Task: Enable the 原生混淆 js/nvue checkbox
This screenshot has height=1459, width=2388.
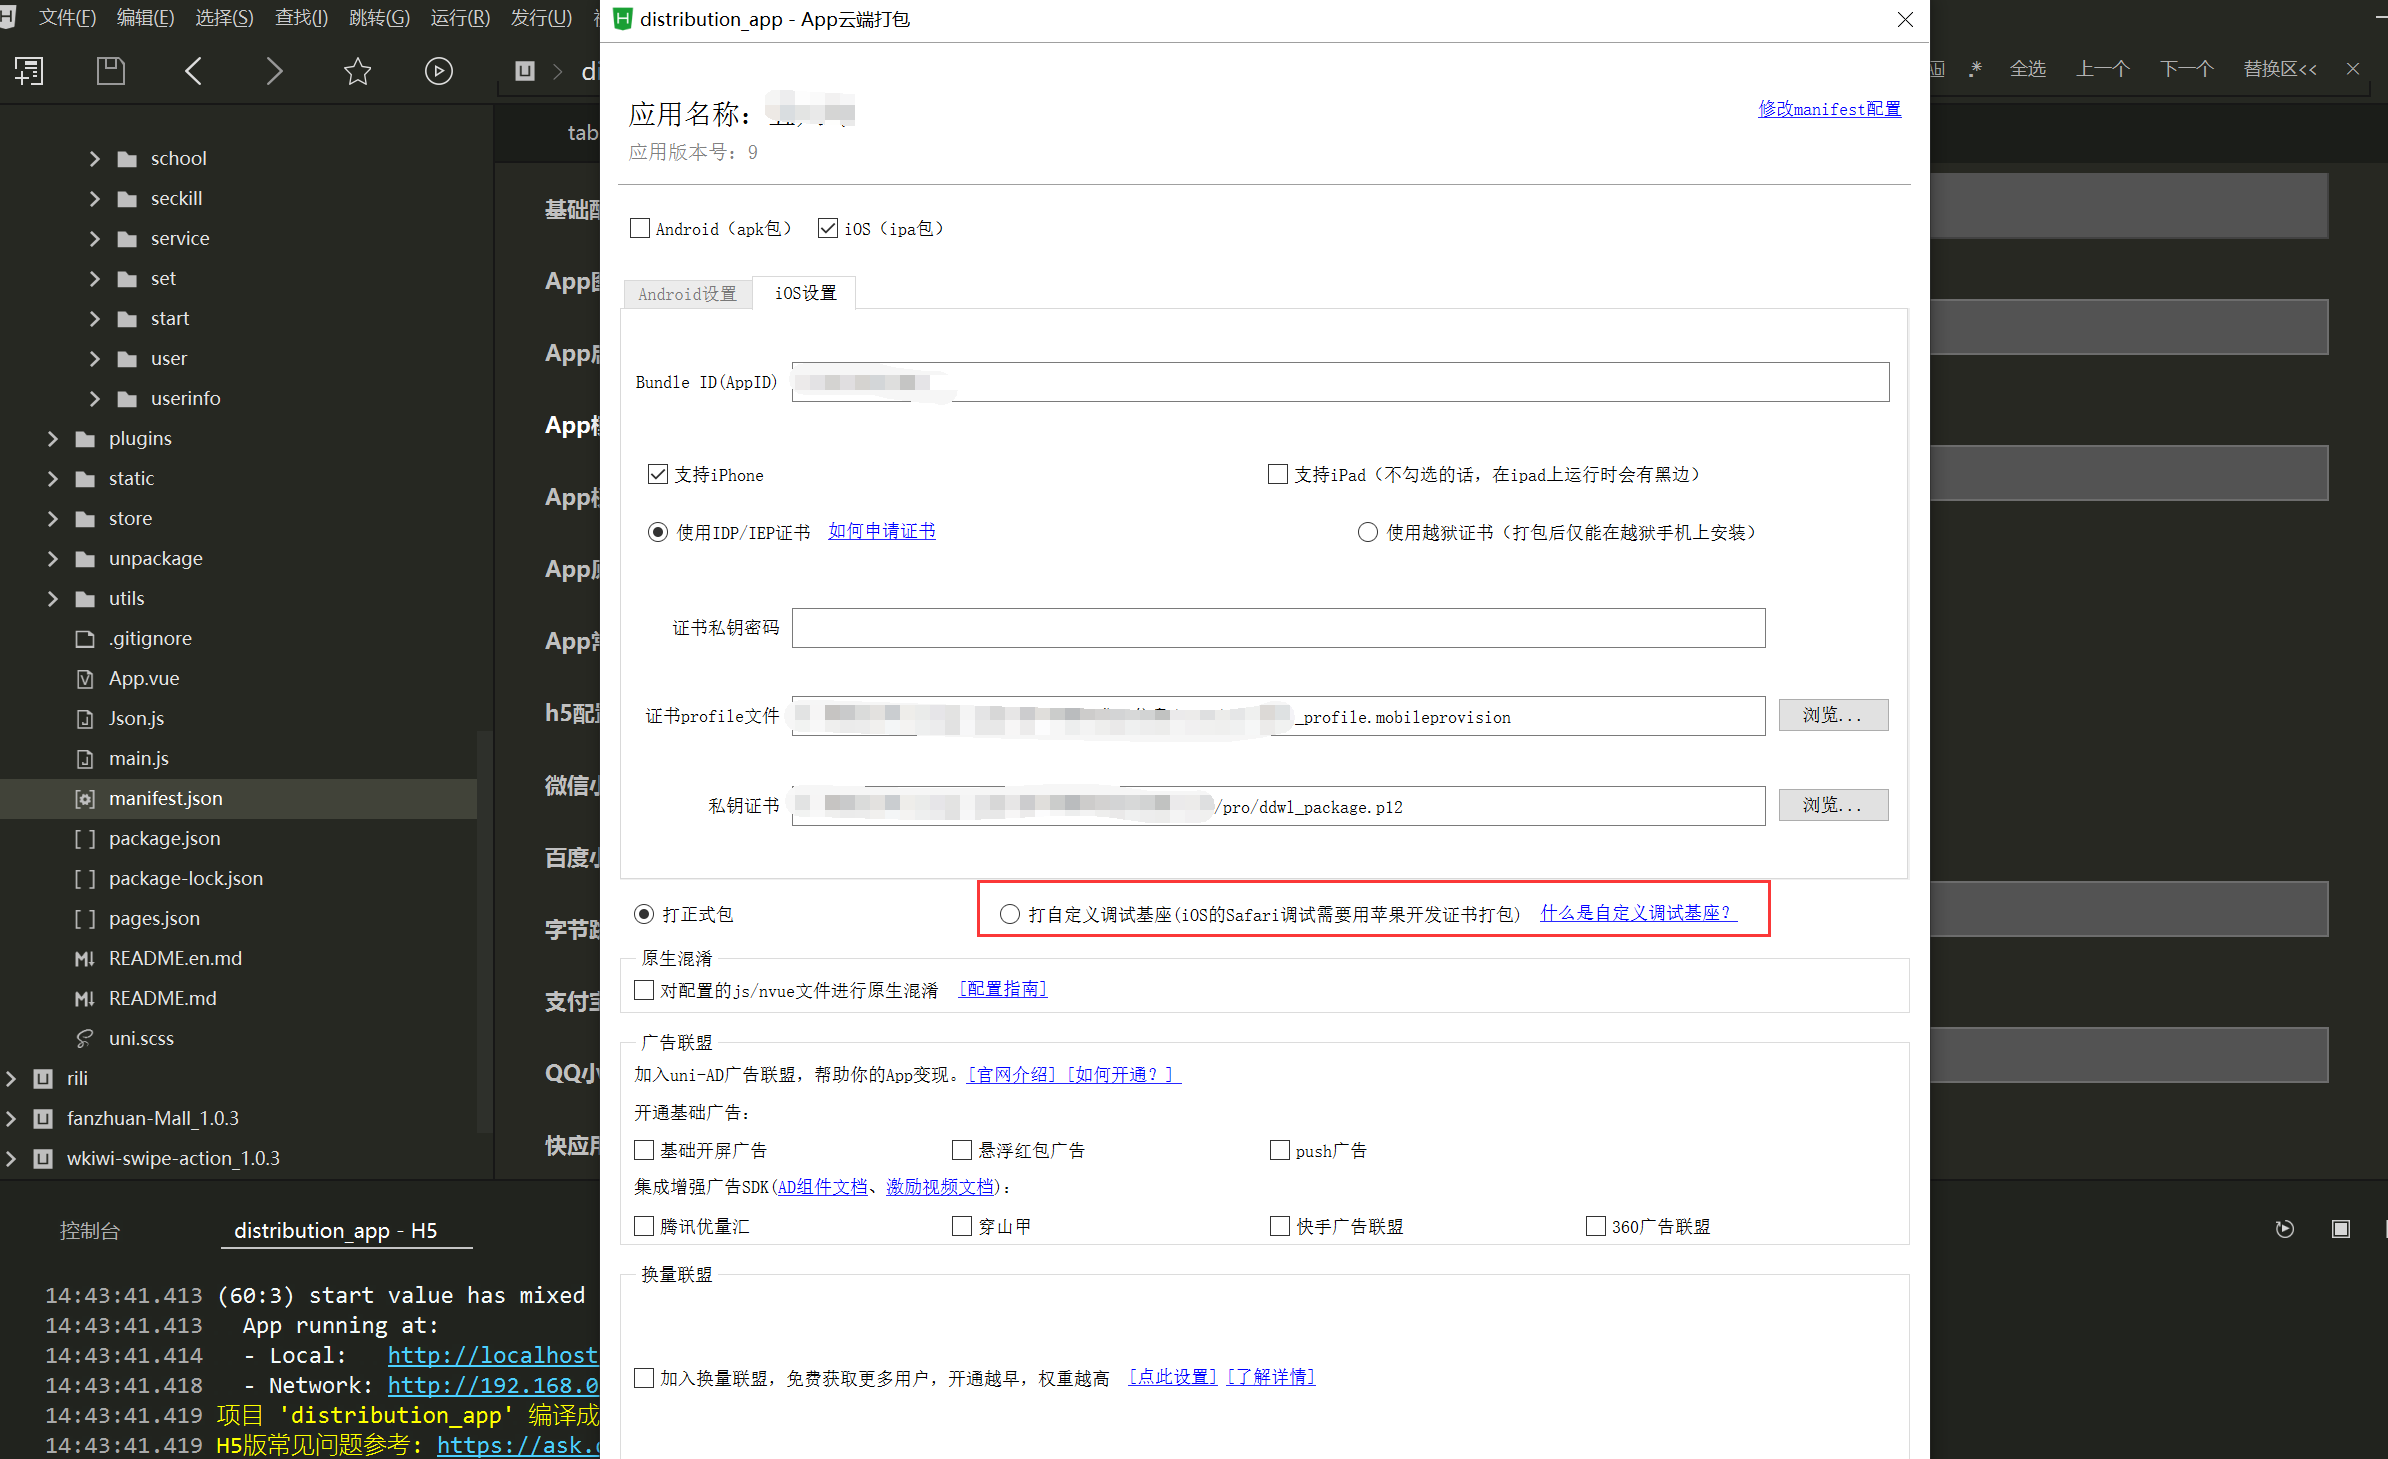Action: 644,991
